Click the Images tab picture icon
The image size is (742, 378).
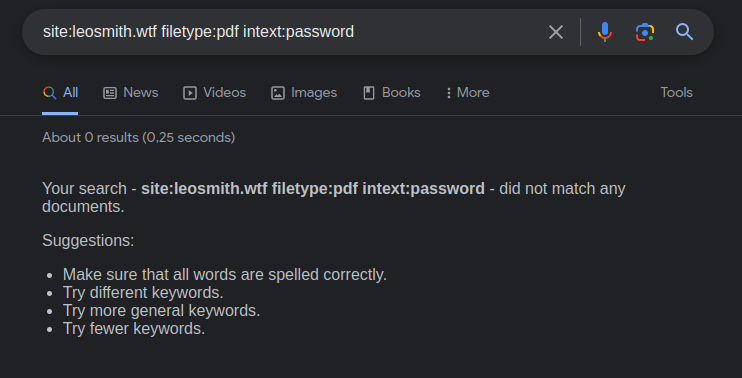click(x=278, y=93)
